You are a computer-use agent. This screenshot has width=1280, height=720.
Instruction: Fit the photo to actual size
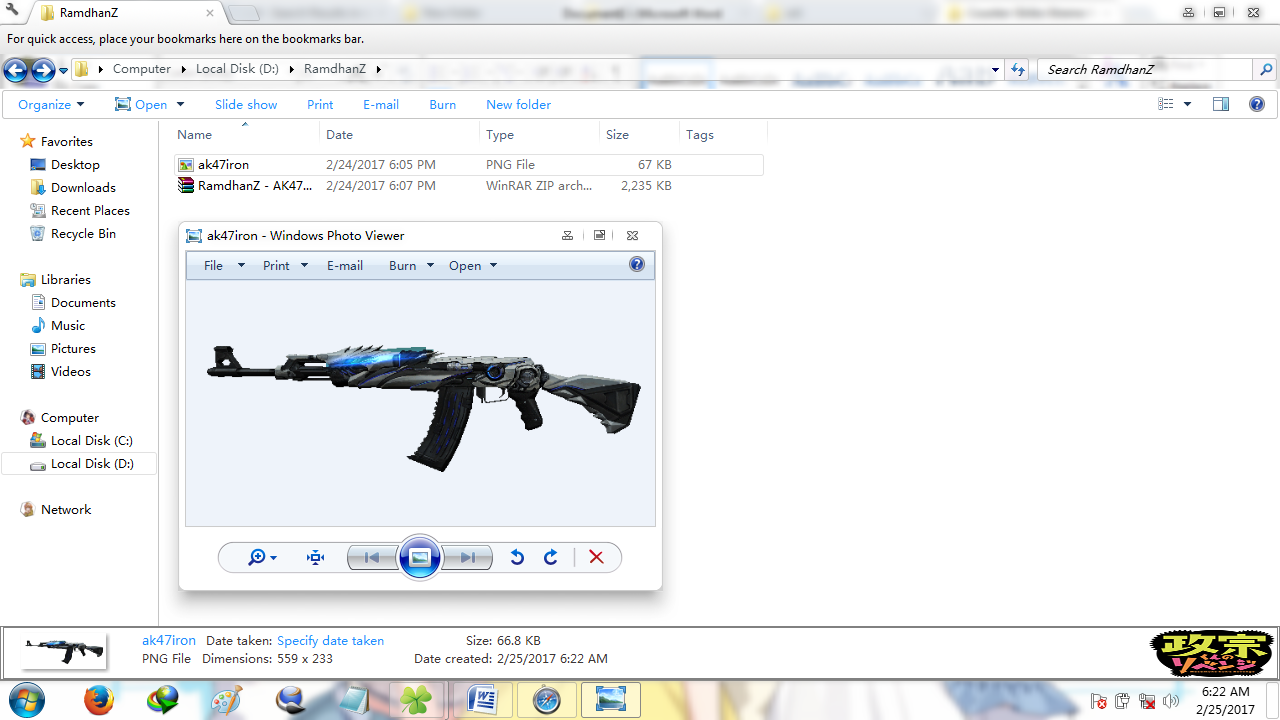(316, 558)
